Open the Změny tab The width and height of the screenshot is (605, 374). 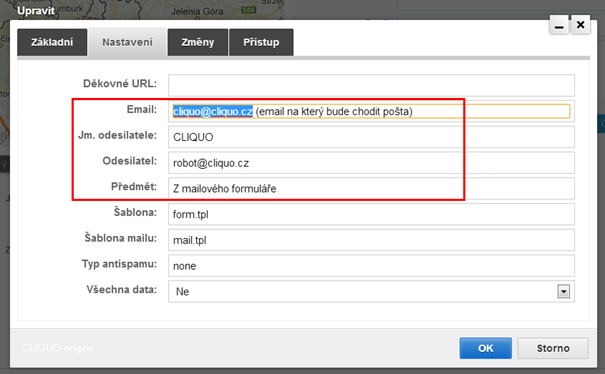pos(198,42)
